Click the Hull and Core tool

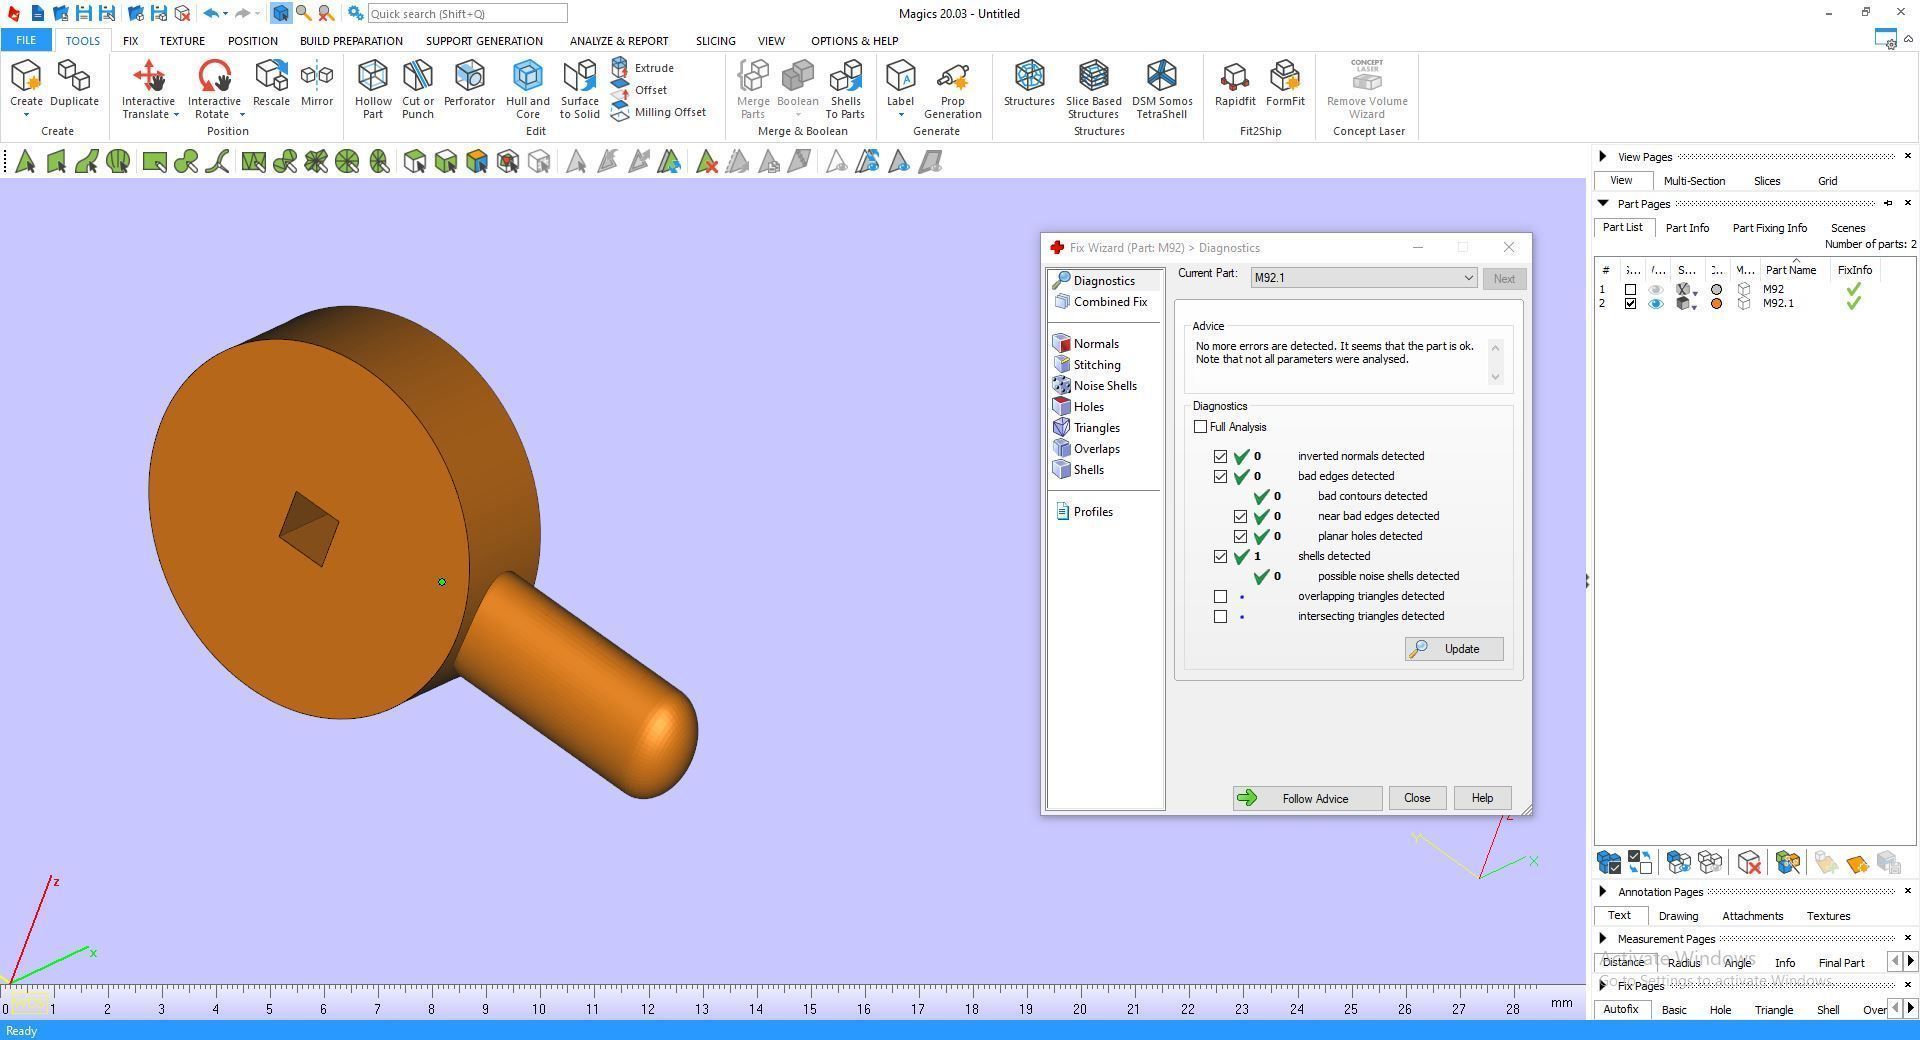528,88
